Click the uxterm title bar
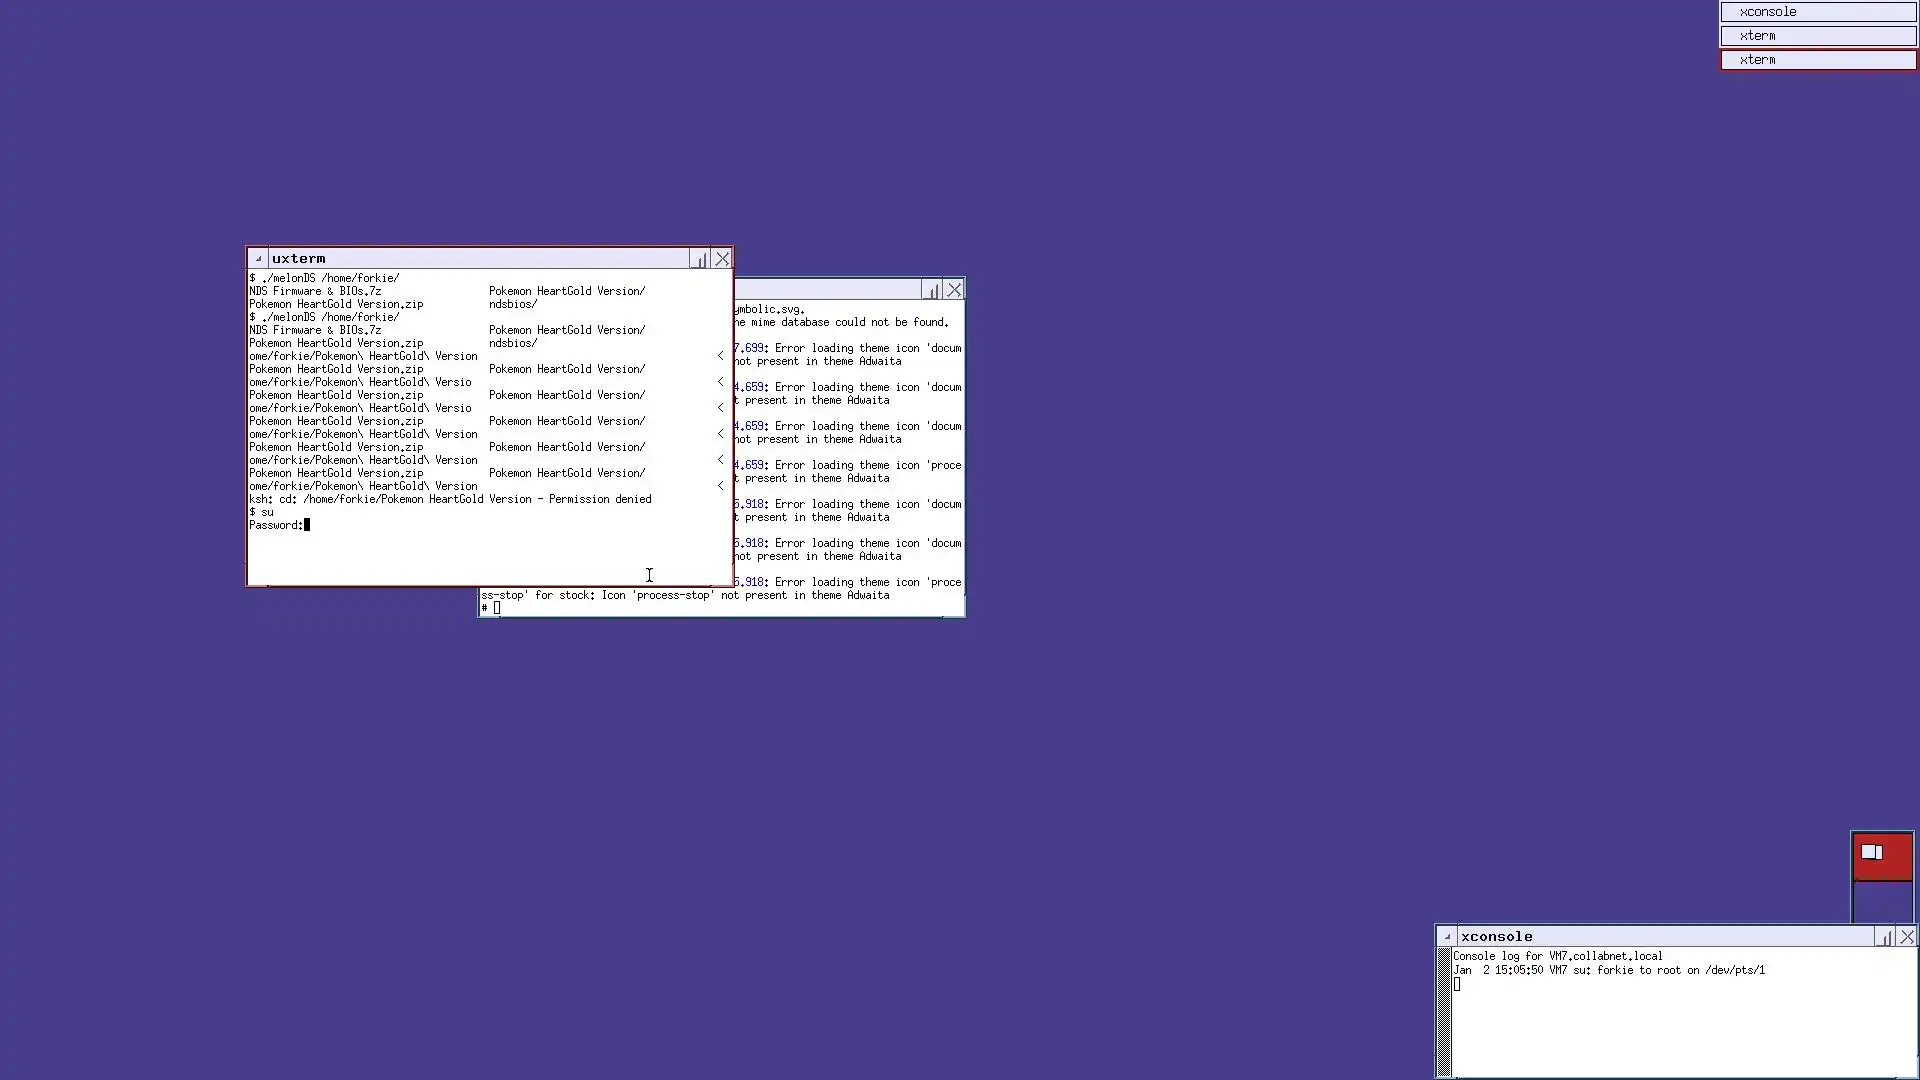The image size is (1920, 1080). 480,259
